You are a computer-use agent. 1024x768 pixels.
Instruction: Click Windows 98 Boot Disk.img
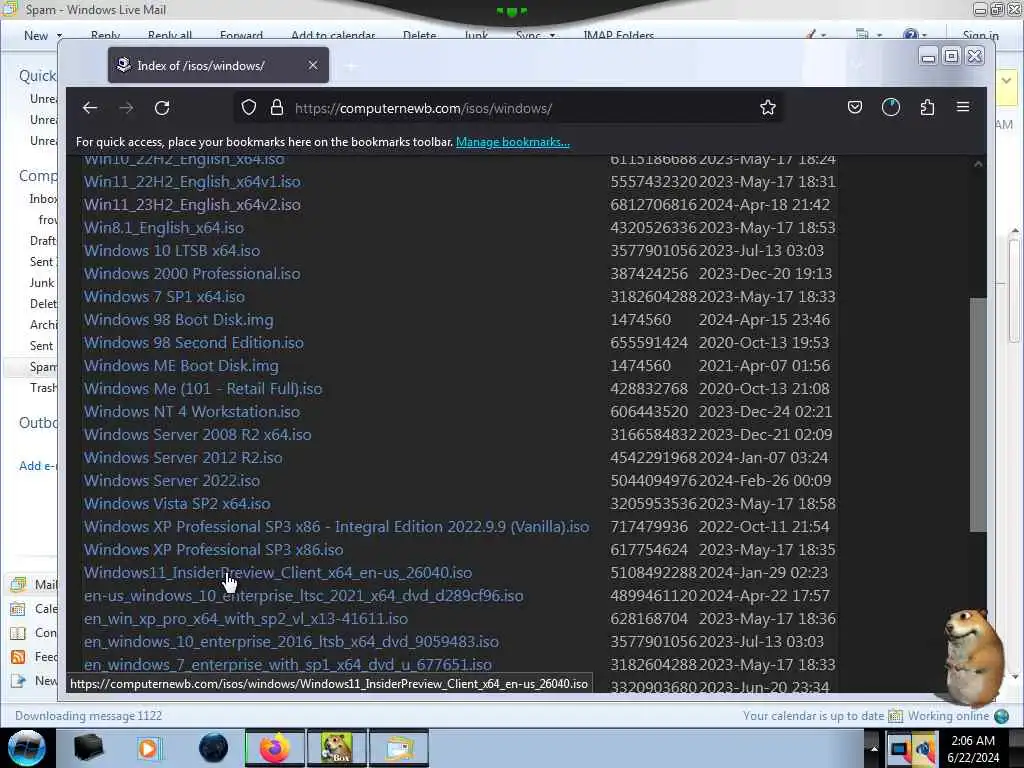click(x=179, y=320)
